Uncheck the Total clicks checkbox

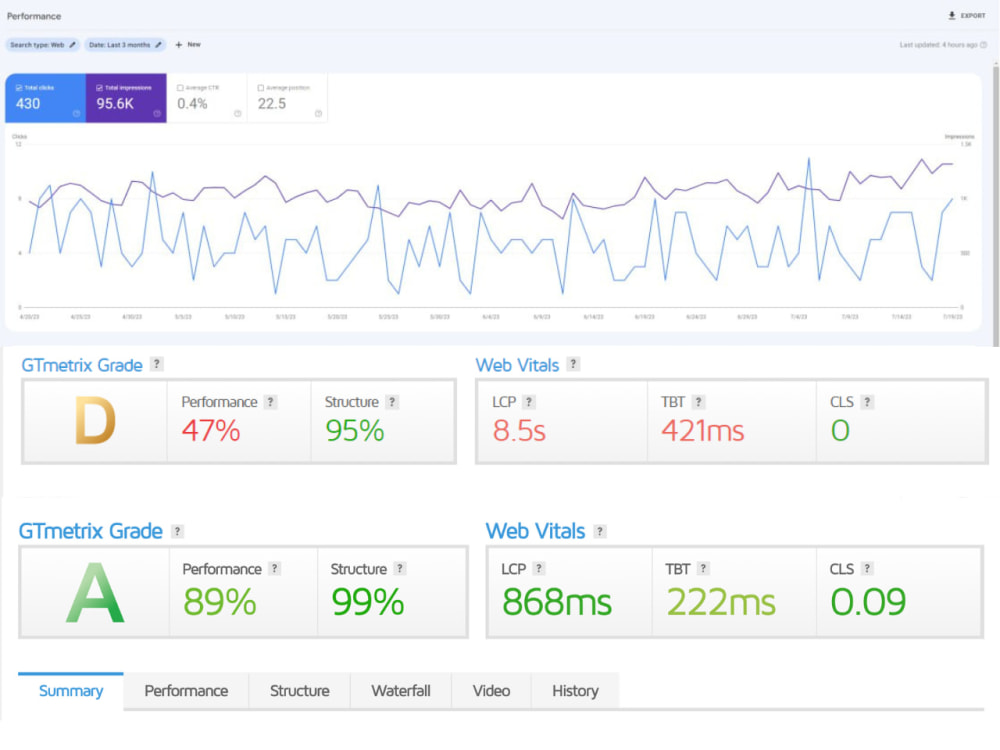[x=18, y=88]
